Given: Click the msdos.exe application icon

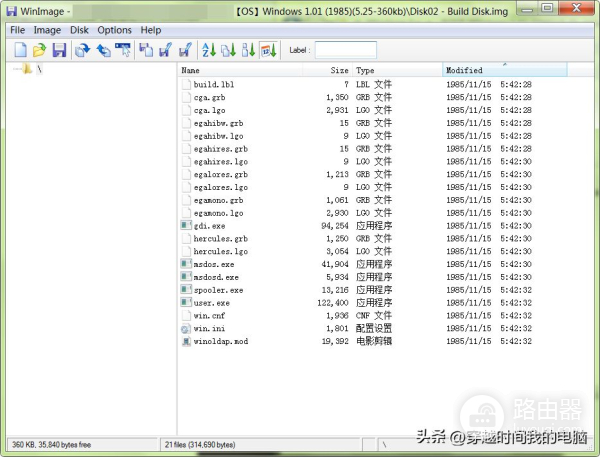Looking at the screenshot, I should [x=186, y=264].
